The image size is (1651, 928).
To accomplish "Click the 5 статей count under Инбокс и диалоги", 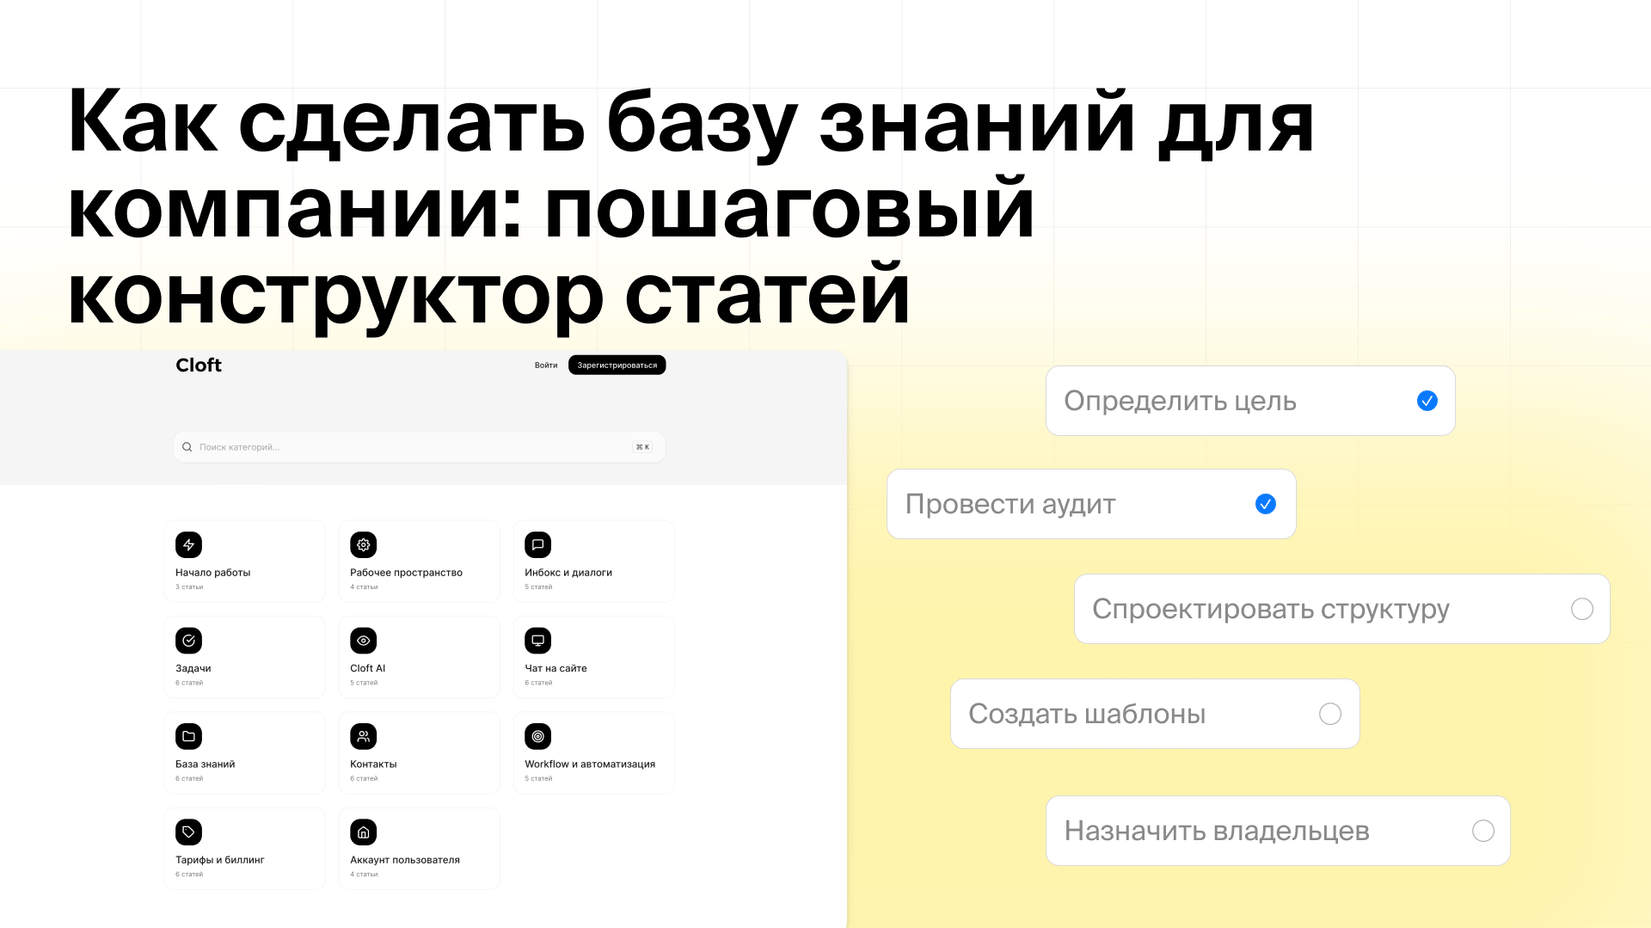I will pyautogui.click(x=538, y=587).
